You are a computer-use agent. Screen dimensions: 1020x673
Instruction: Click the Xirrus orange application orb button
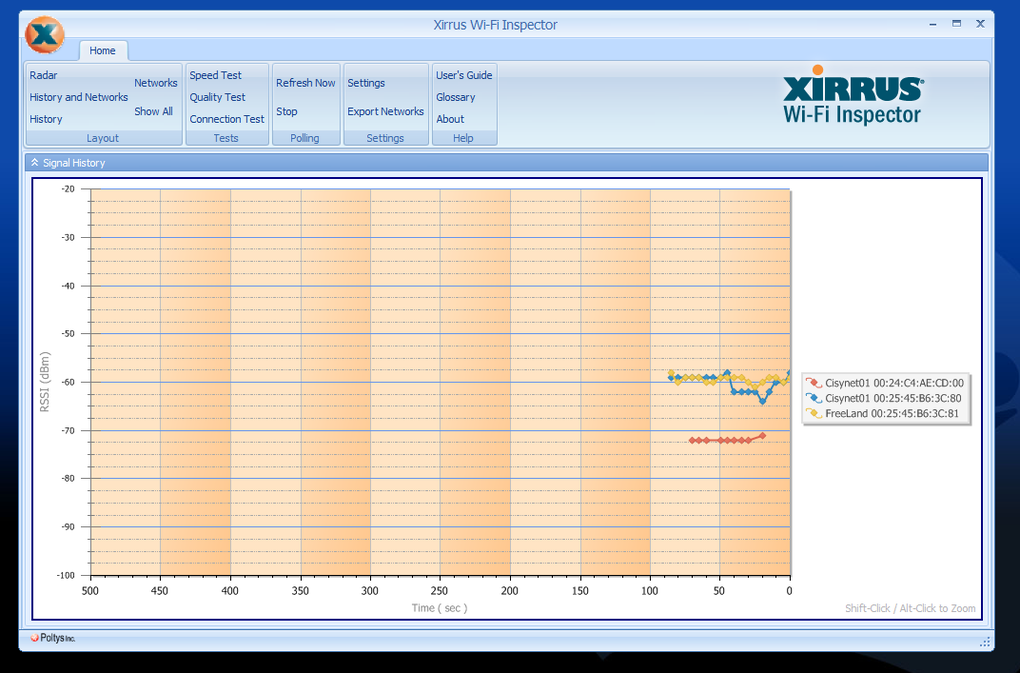pyautogui.click(x=45, y=34)
